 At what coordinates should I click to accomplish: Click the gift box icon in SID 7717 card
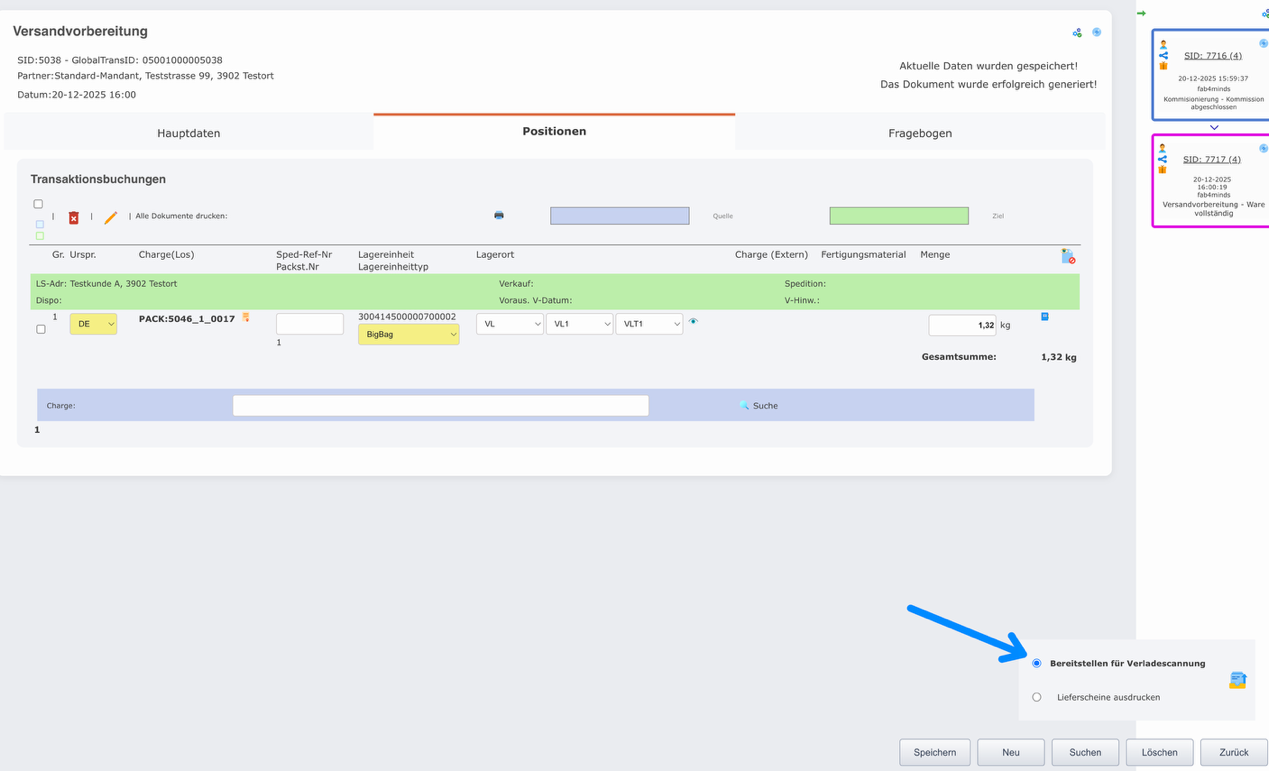pos(1162,170)
